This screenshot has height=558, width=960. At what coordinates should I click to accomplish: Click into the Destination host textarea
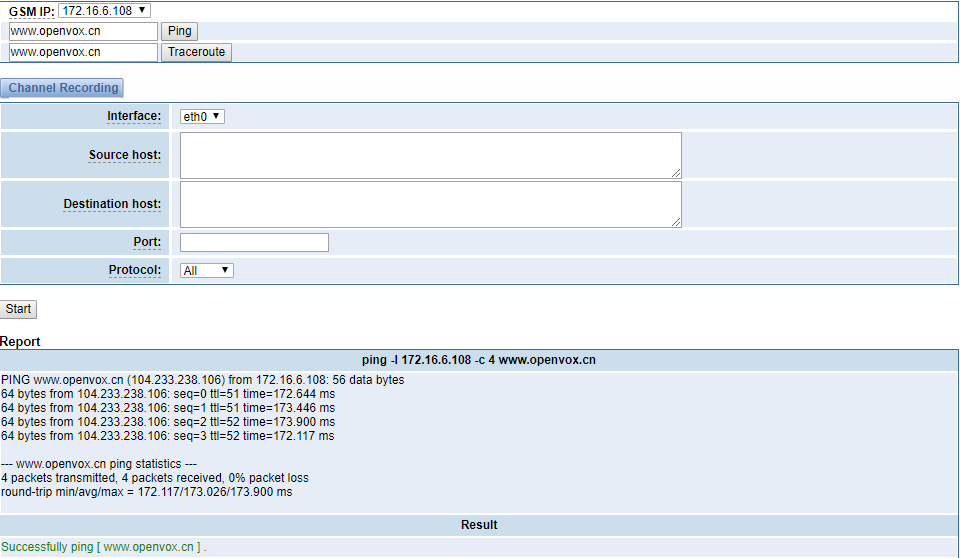[x=430, y=204]
